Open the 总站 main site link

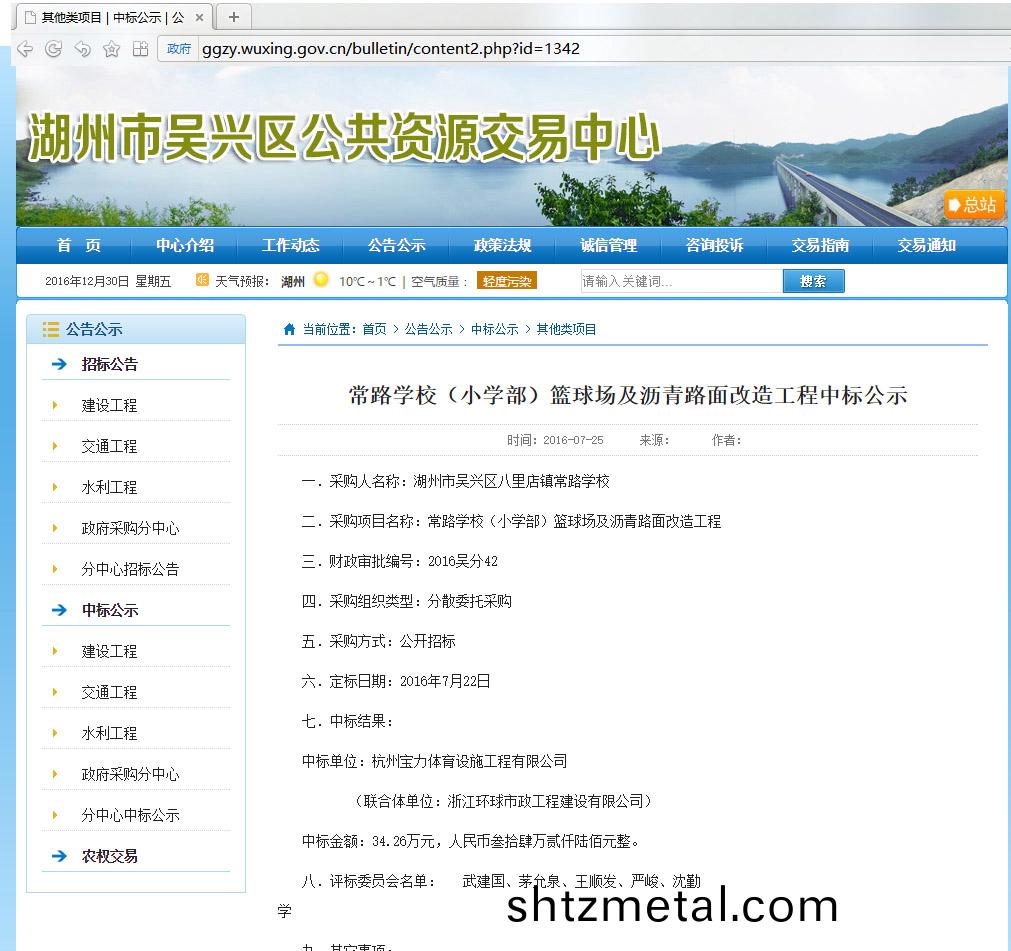tap(973, 204)
